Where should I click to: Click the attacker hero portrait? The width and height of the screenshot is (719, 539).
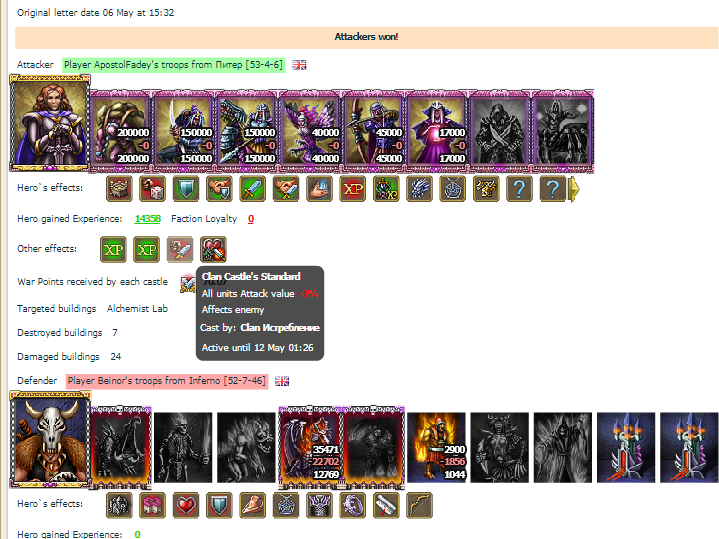point(50,123)
